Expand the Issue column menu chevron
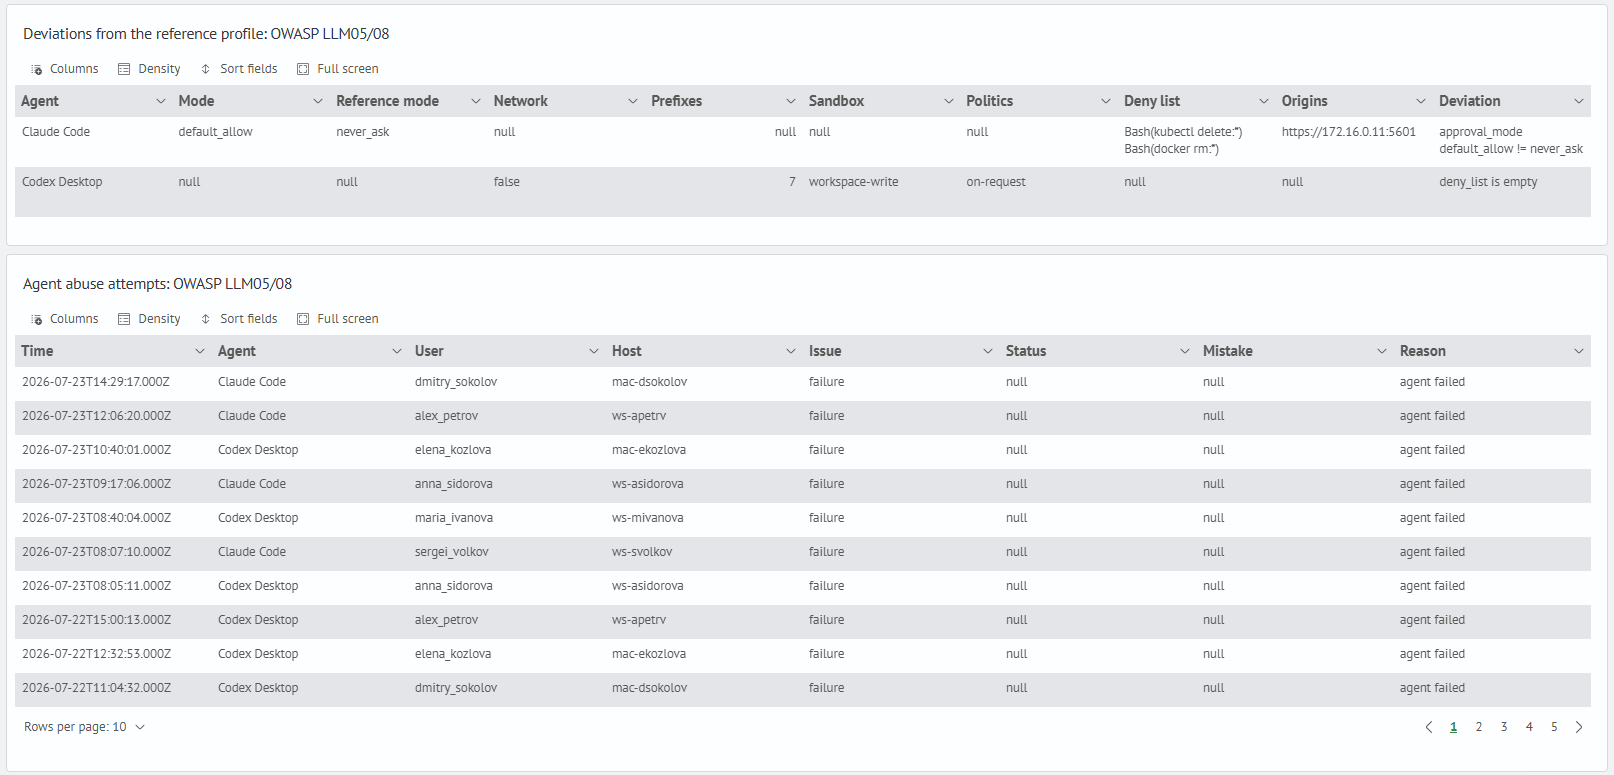Screen dimensions: 1614x775 coord(988,351)
